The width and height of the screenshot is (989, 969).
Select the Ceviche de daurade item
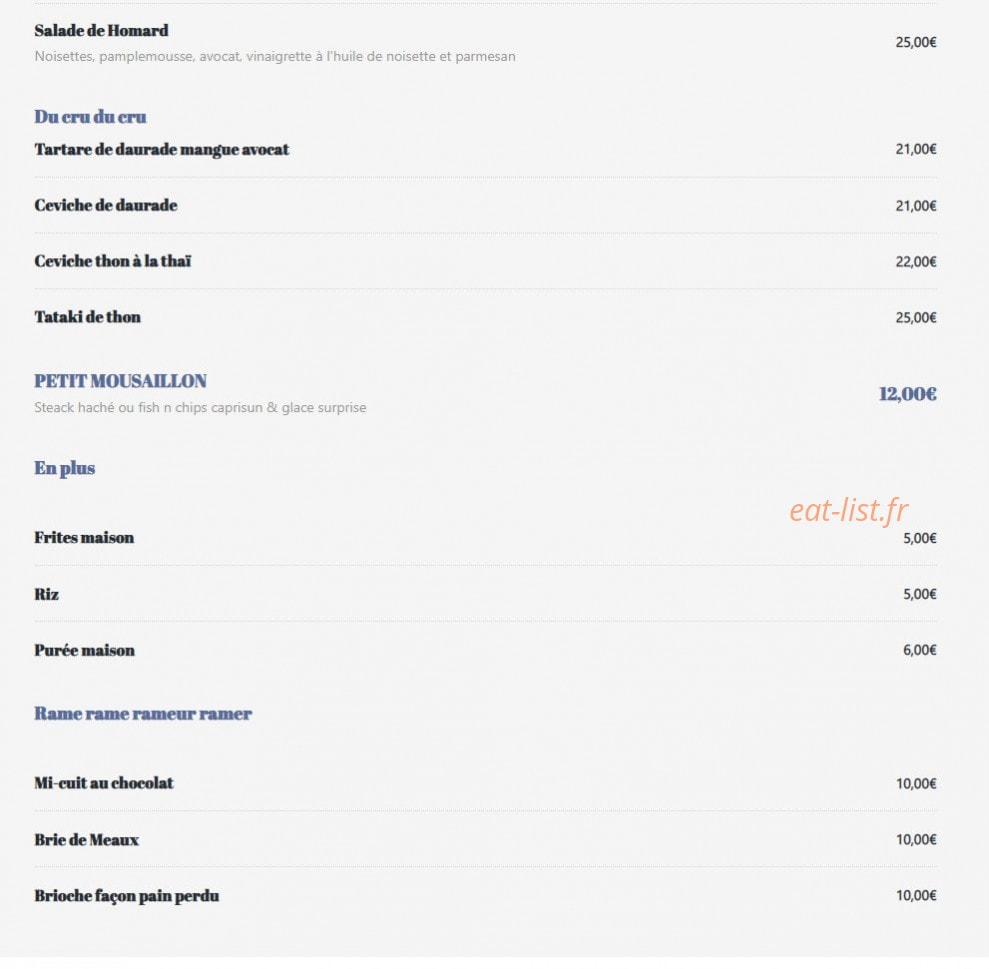(106, 205)
